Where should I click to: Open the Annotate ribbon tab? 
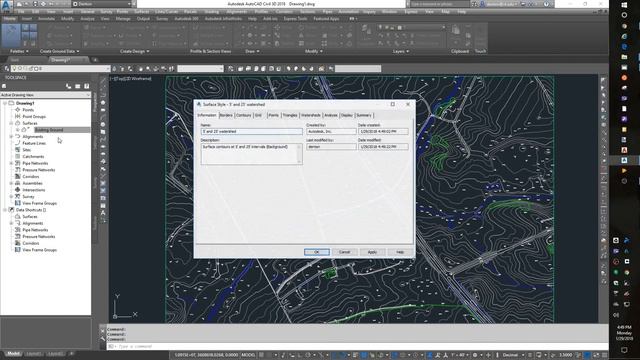click(46, 19)
